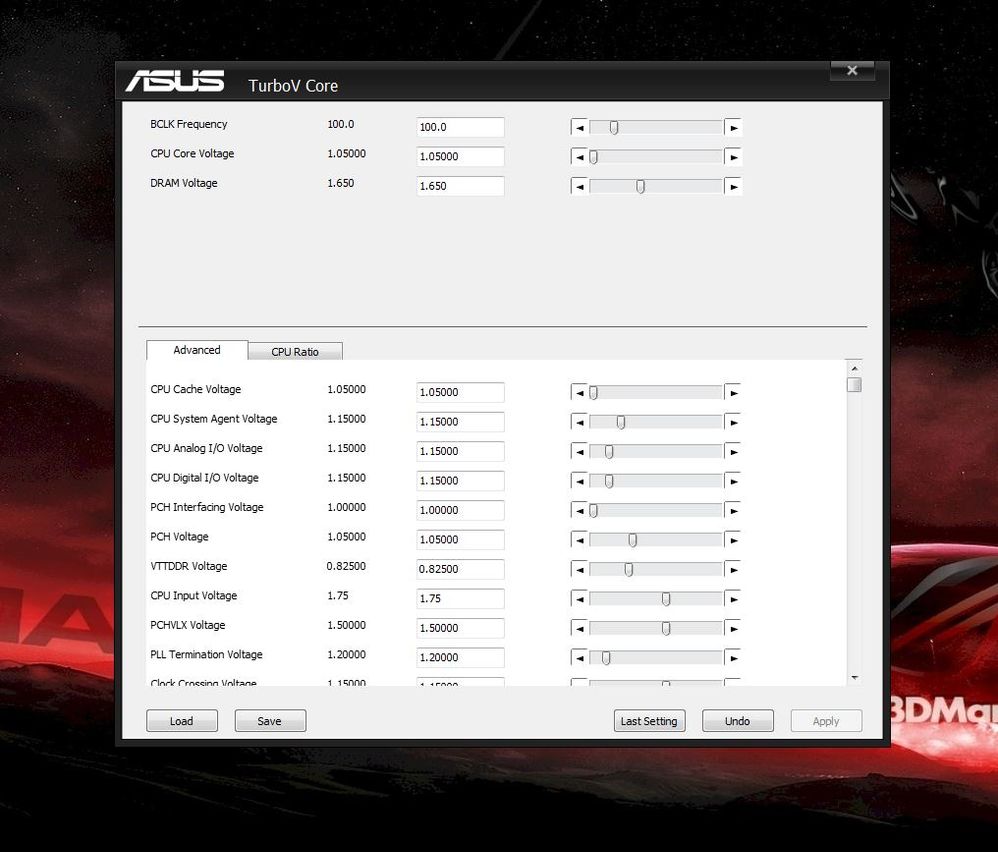Close the TurboV Core window

click(x=852, y=71)
